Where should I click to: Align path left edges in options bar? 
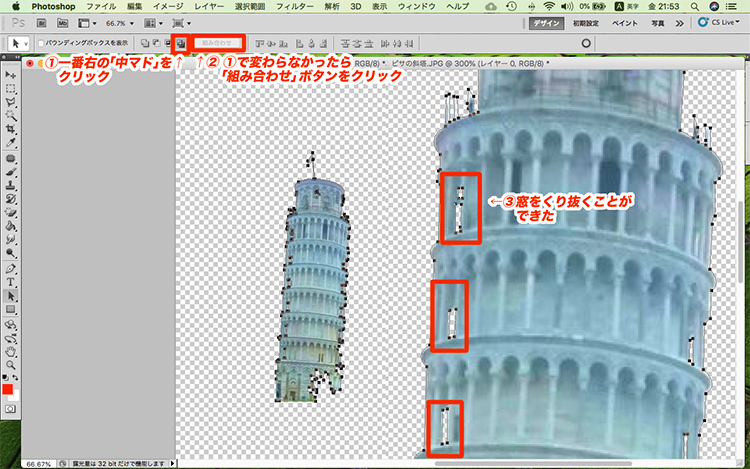[299, 44]
